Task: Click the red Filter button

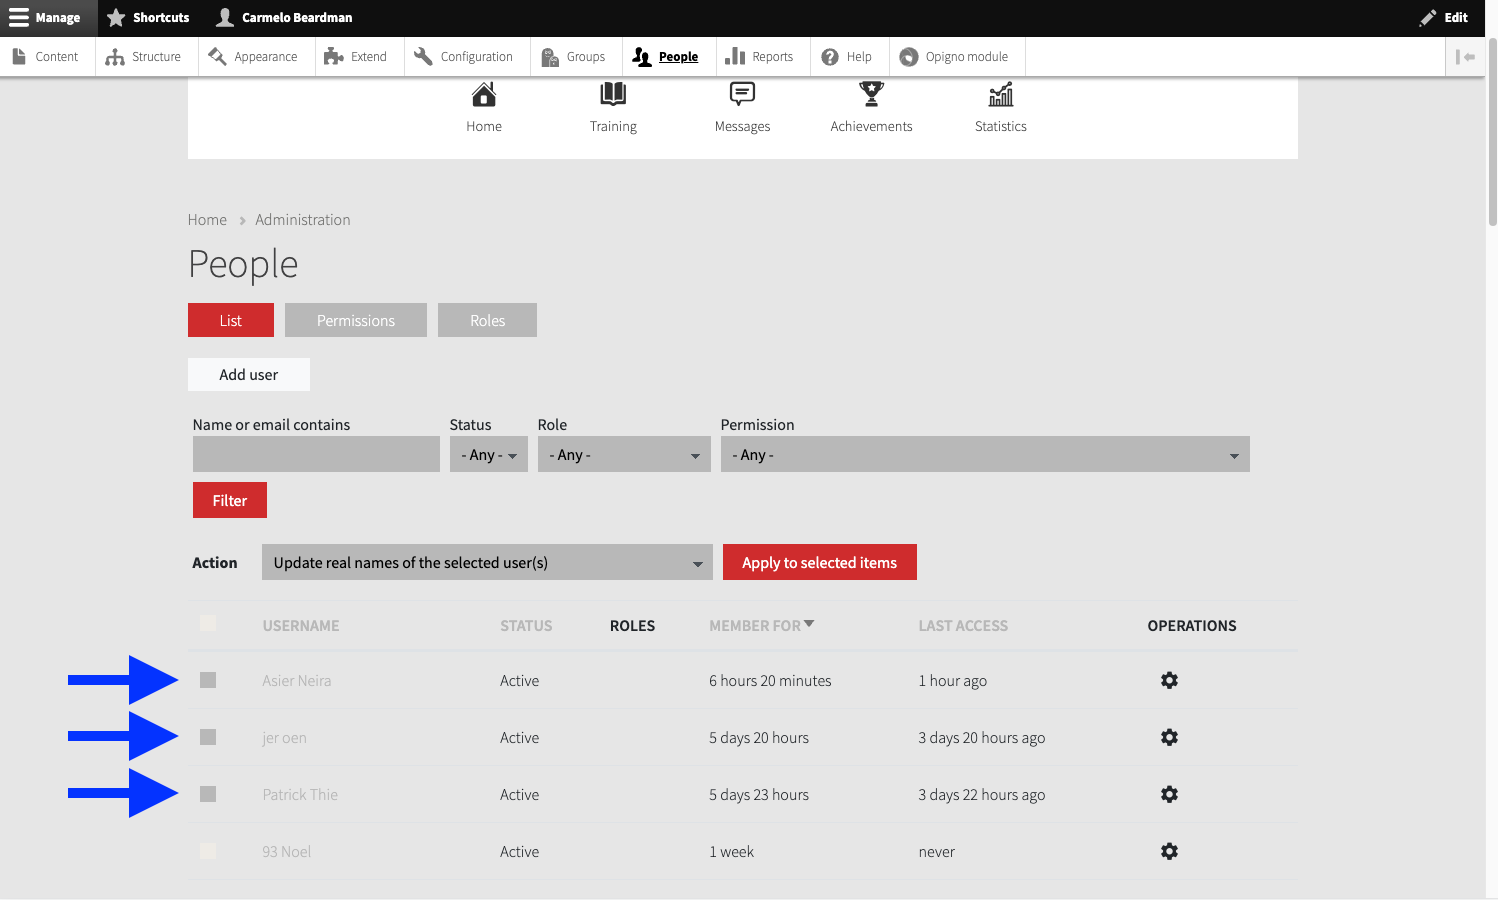Action: pyautogui.click(x=230, y=500)
